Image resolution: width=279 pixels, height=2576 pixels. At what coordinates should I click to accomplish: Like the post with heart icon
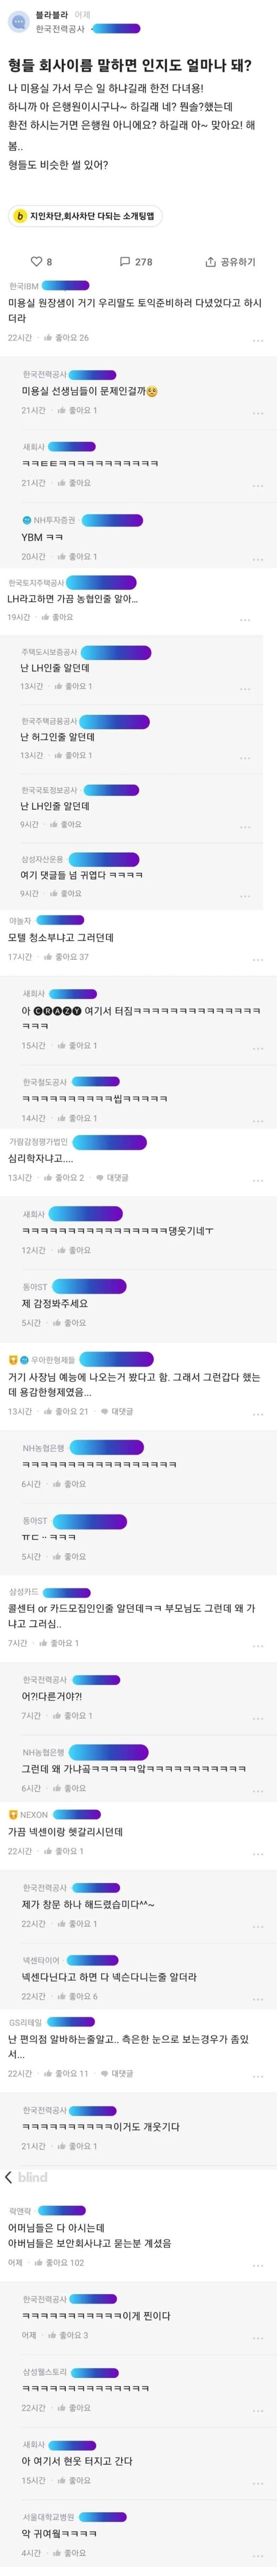[36, 262]
